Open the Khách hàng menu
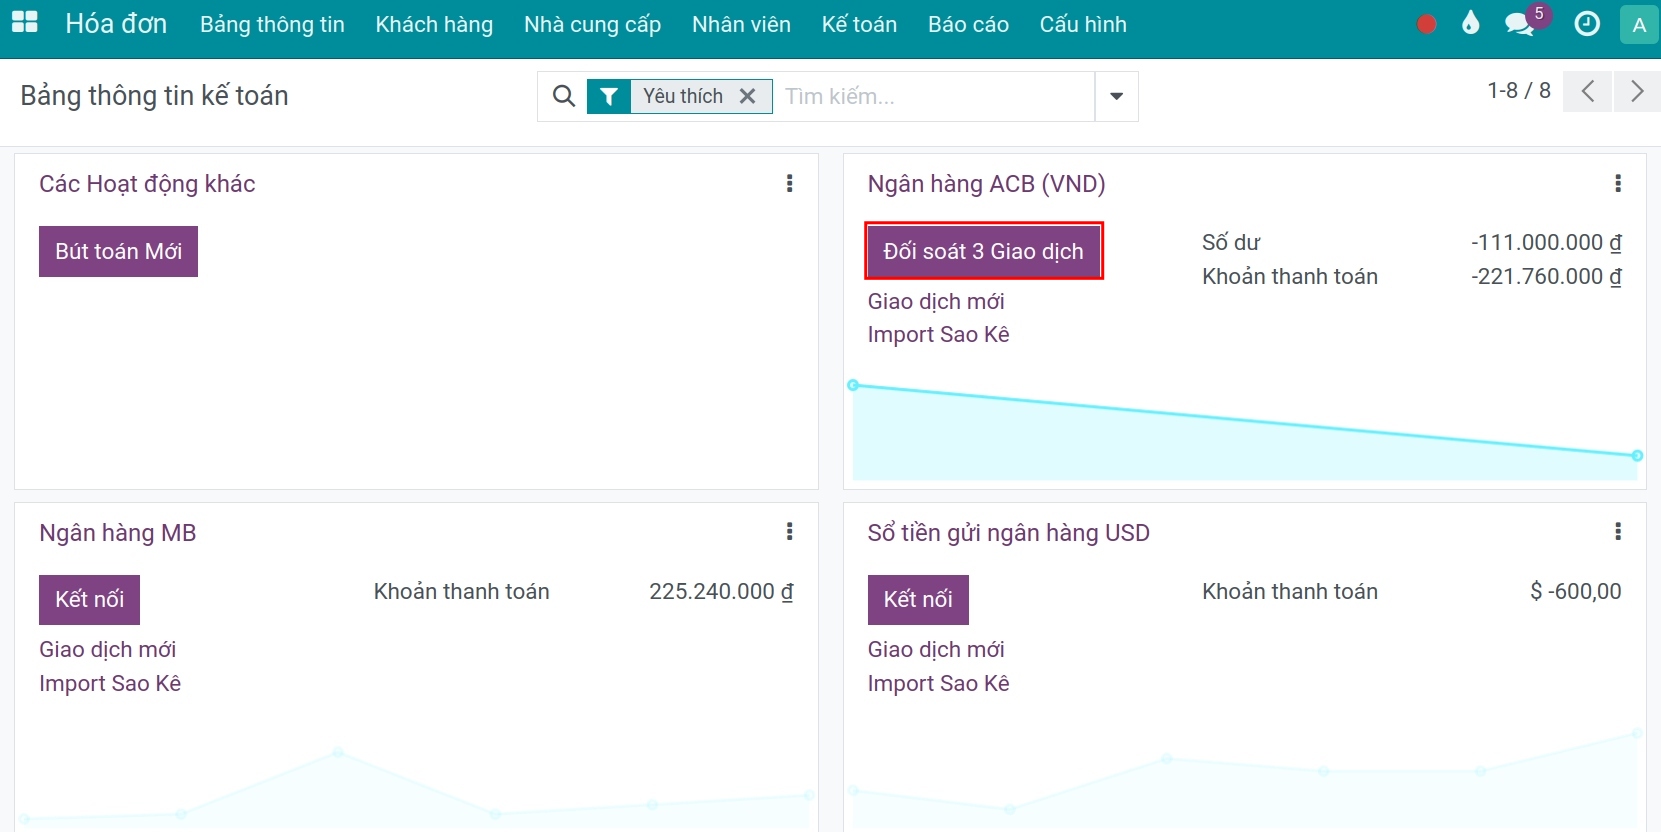 point(434,24)
